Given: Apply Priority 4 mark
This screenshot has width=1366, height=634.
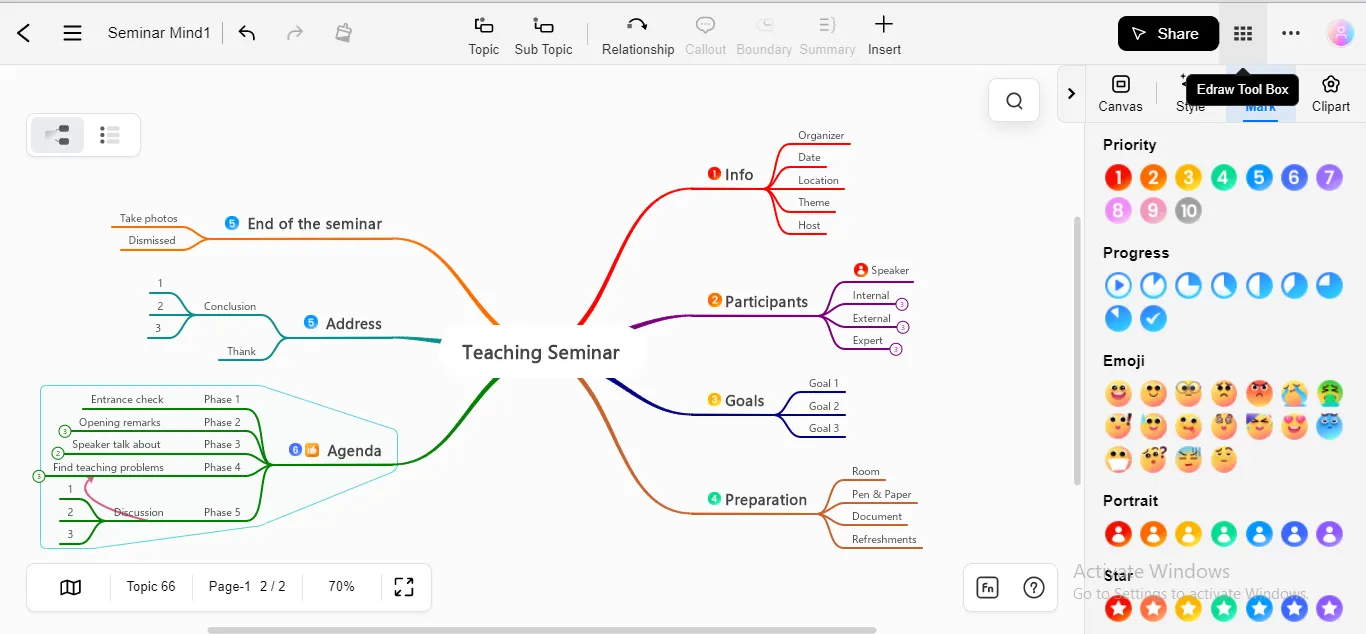Looking at the screenshot, I should pos(1224,178).
